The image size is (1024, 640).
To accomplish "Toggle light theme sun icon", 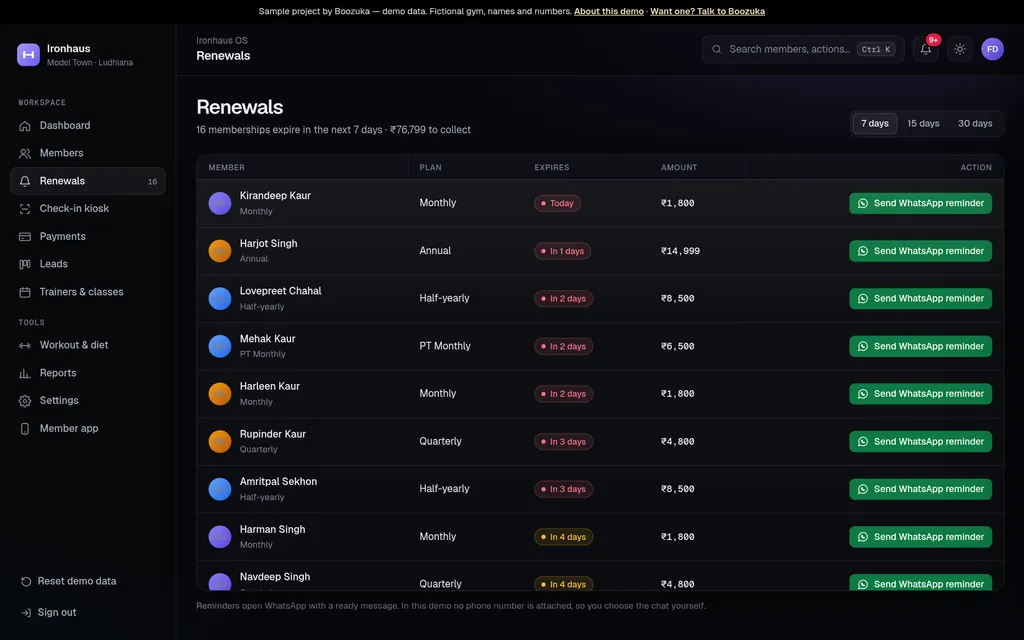I will tap(959, 49).
